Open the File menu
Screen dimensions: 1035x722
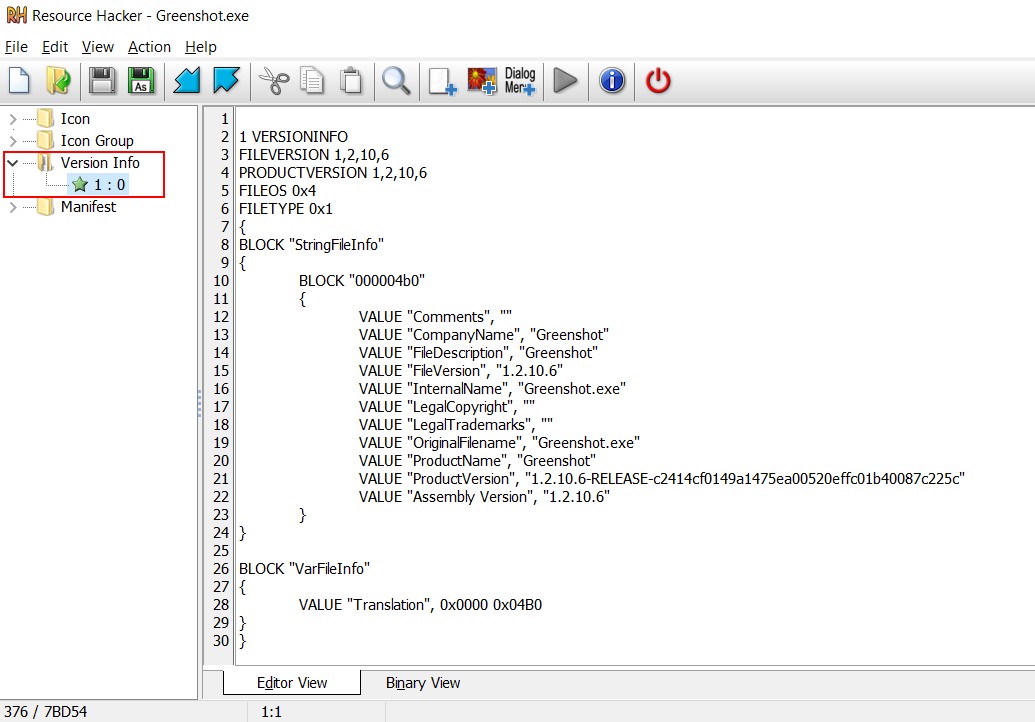(17, 47)
